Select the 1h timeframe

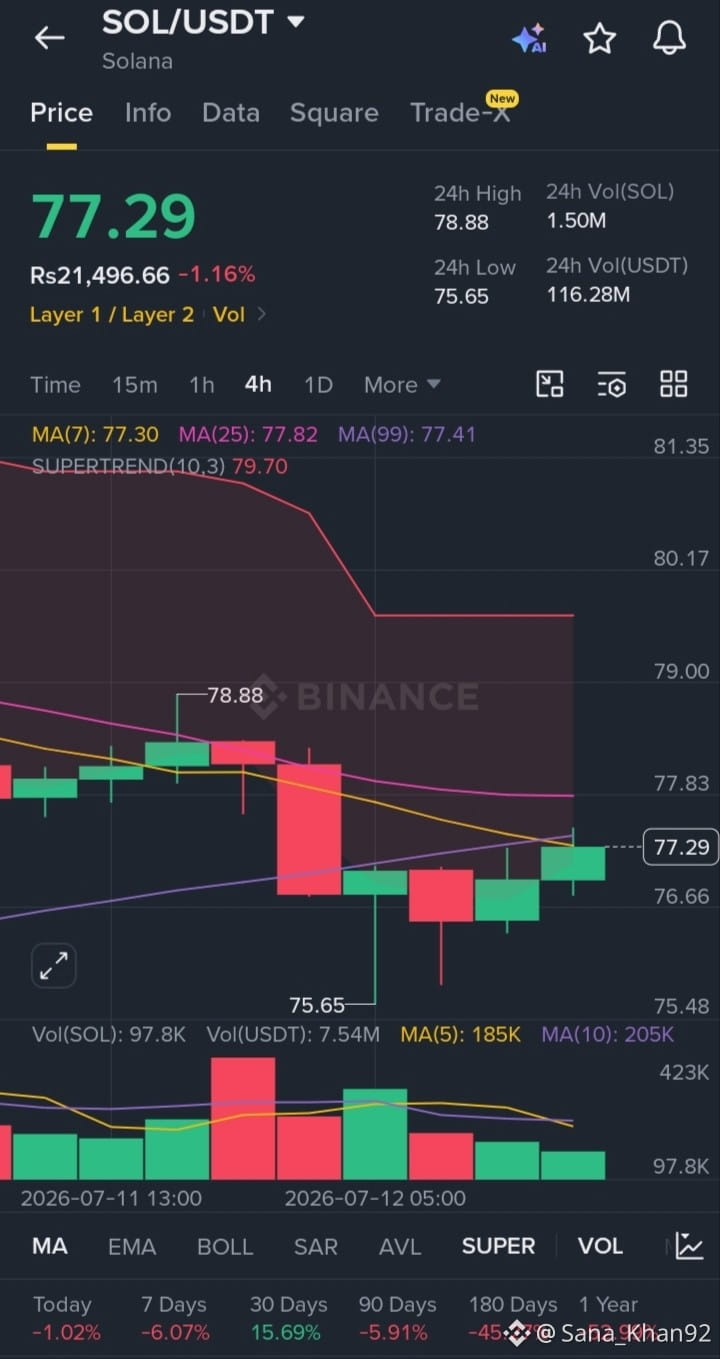[x=202, y=385]
